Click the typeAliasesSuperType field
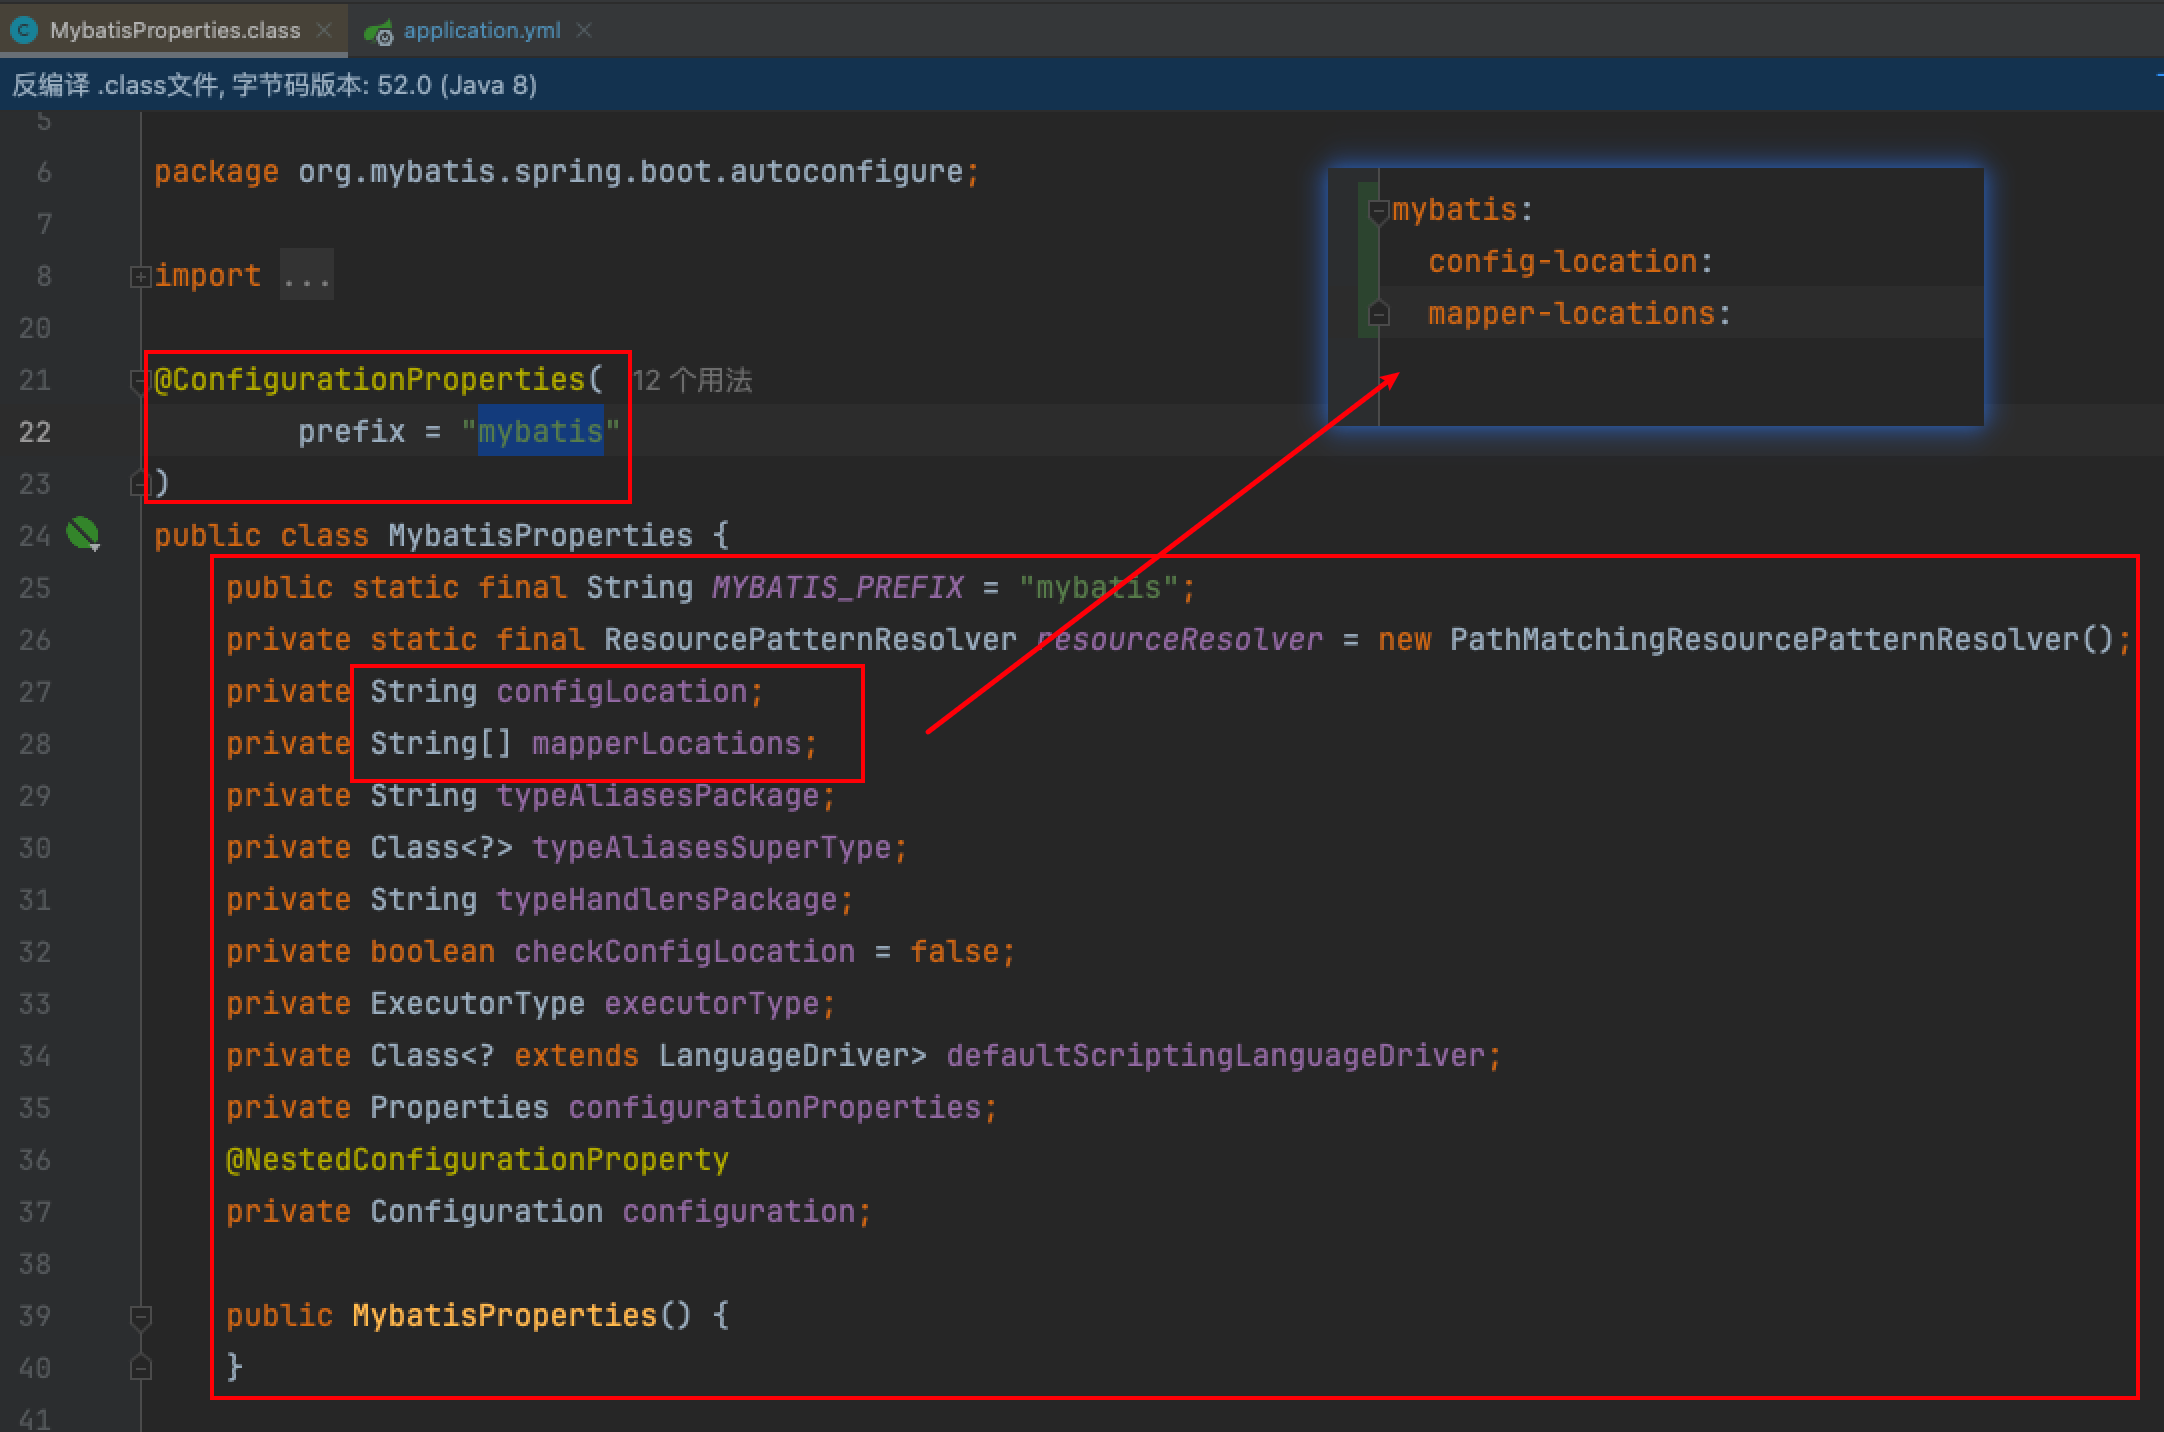 coord(712,847)
